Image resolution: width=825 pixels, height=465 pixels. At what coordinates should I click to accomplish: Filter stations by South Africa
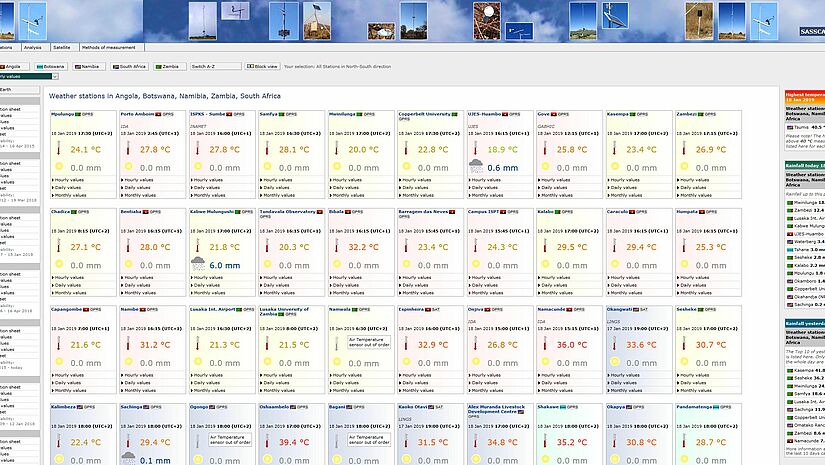point(129,67)
